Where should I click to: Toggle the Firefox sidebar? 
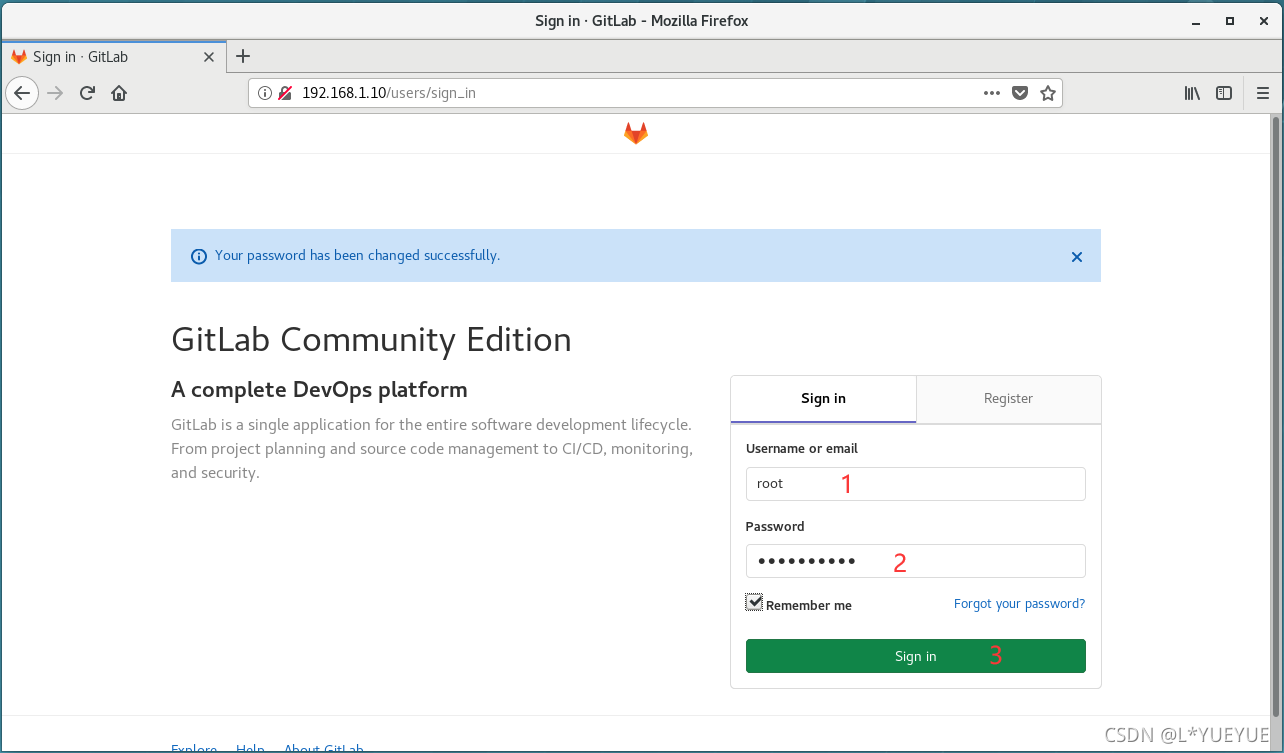pos(1224,93)
